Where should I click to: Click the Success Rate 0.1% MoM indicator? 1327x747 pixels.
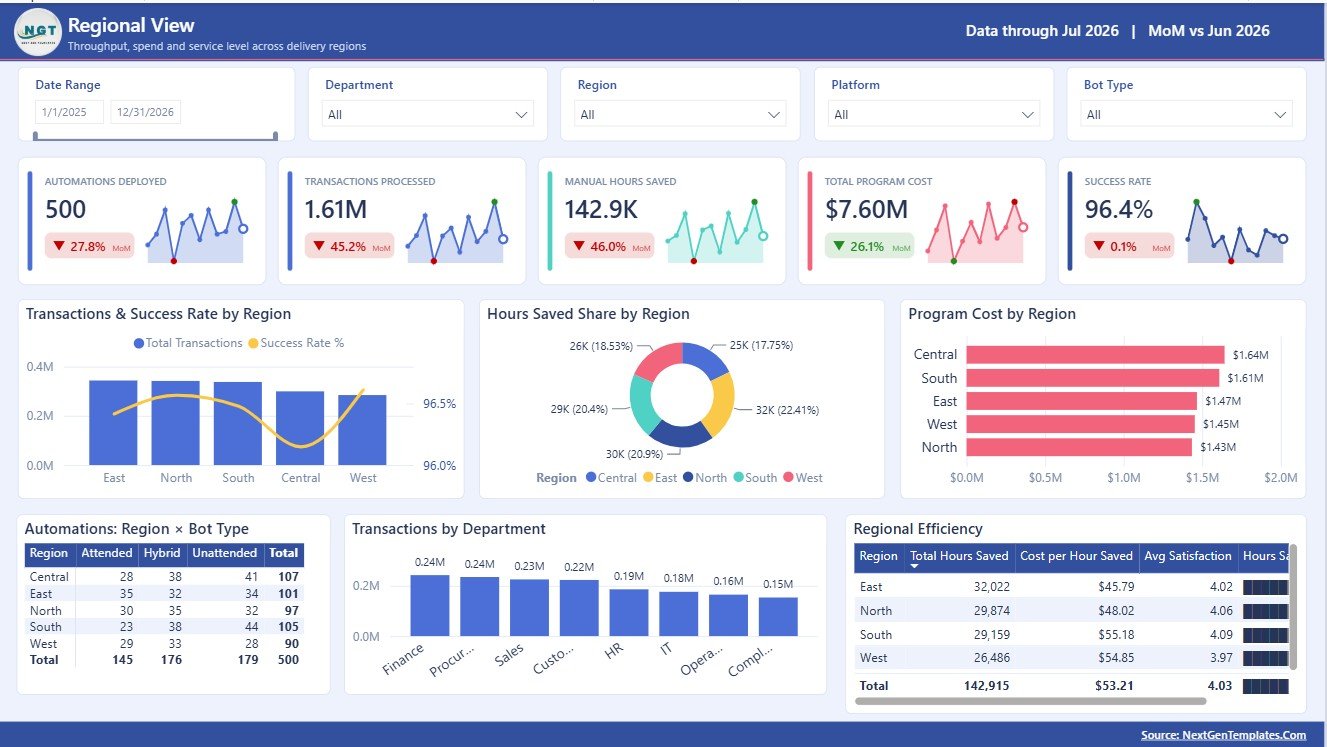click(1129, 246)
